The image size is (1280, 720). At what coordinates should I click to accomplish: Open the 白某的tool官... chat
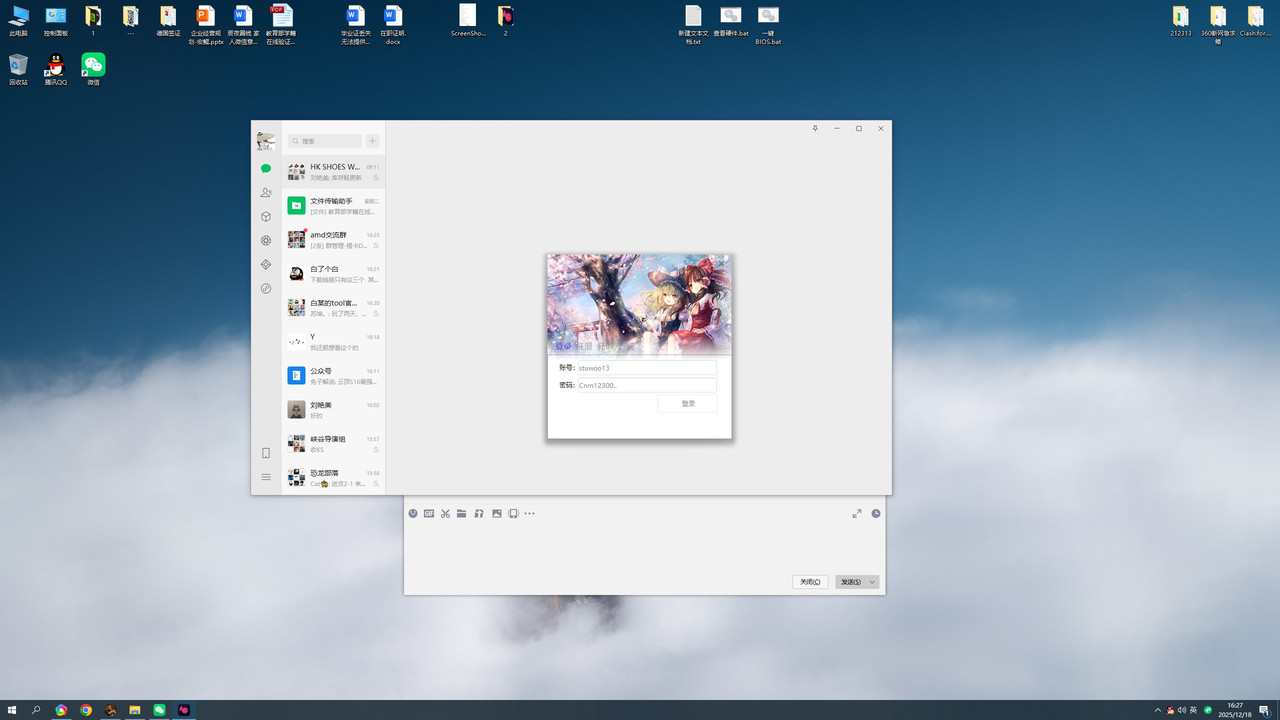tap(333, 308)
